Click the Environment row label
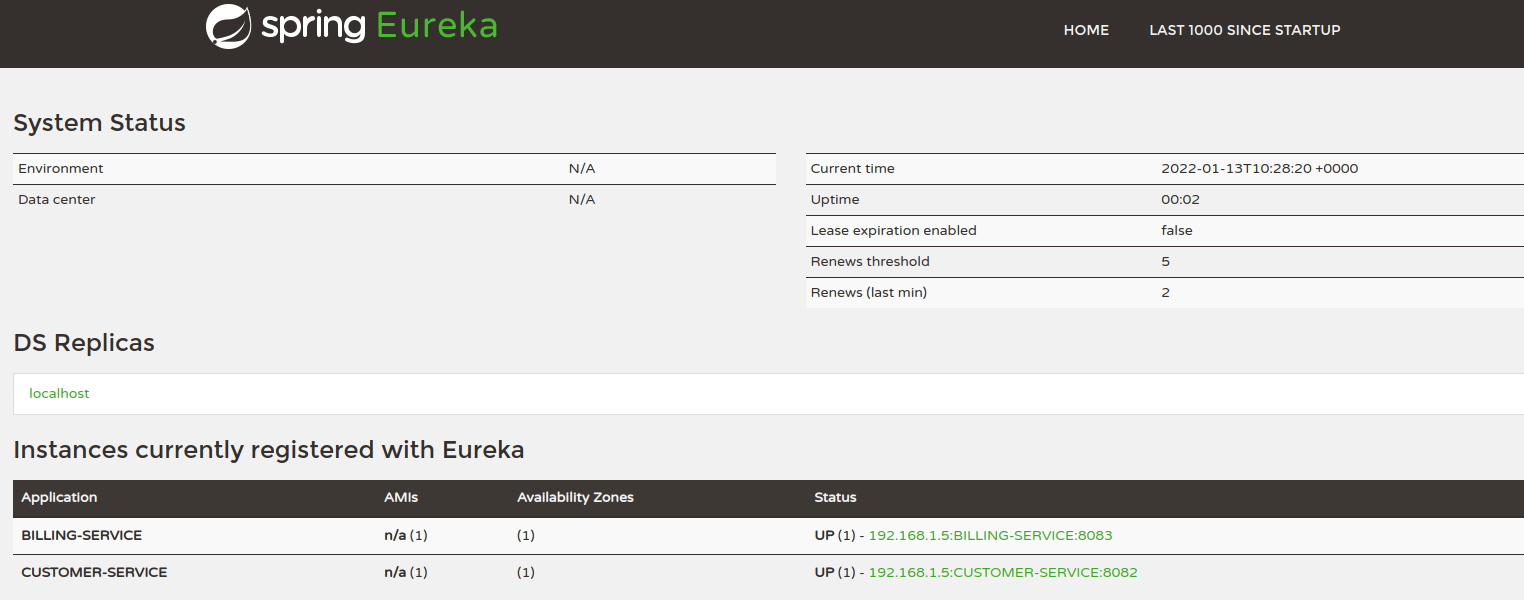The width and height of the screenshot is (1524, 600). click(x=60, y=169)
